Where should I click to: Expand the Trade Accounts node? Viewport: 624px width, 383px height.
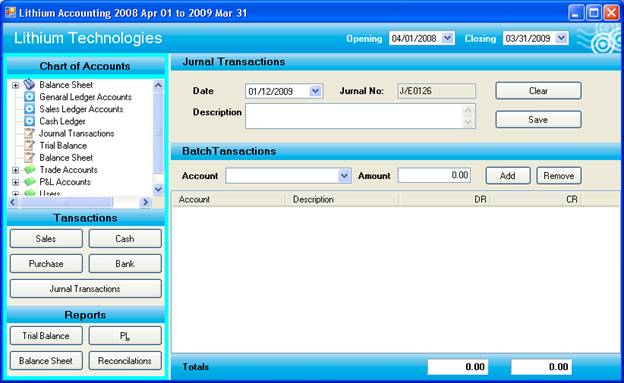(x=15, y=170)
